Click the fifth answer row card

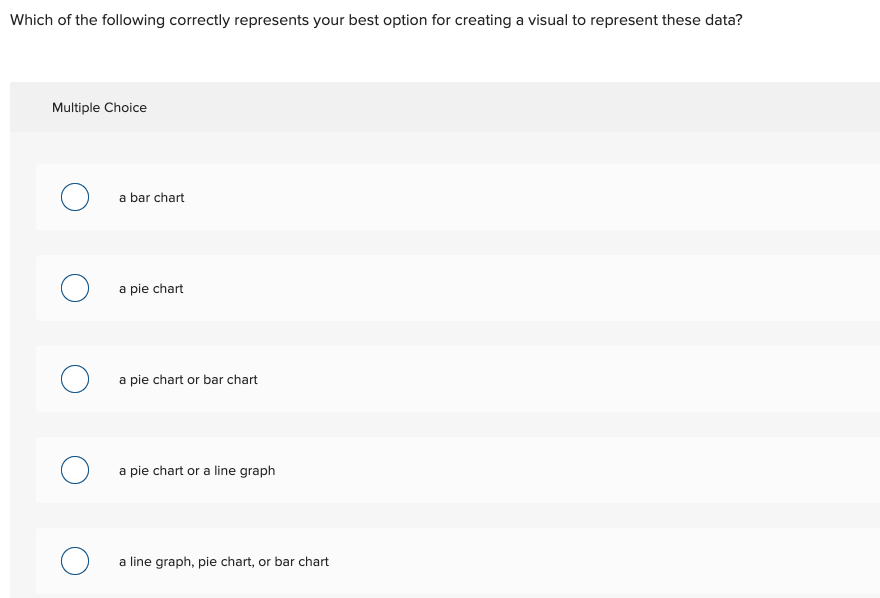[450, 561]
